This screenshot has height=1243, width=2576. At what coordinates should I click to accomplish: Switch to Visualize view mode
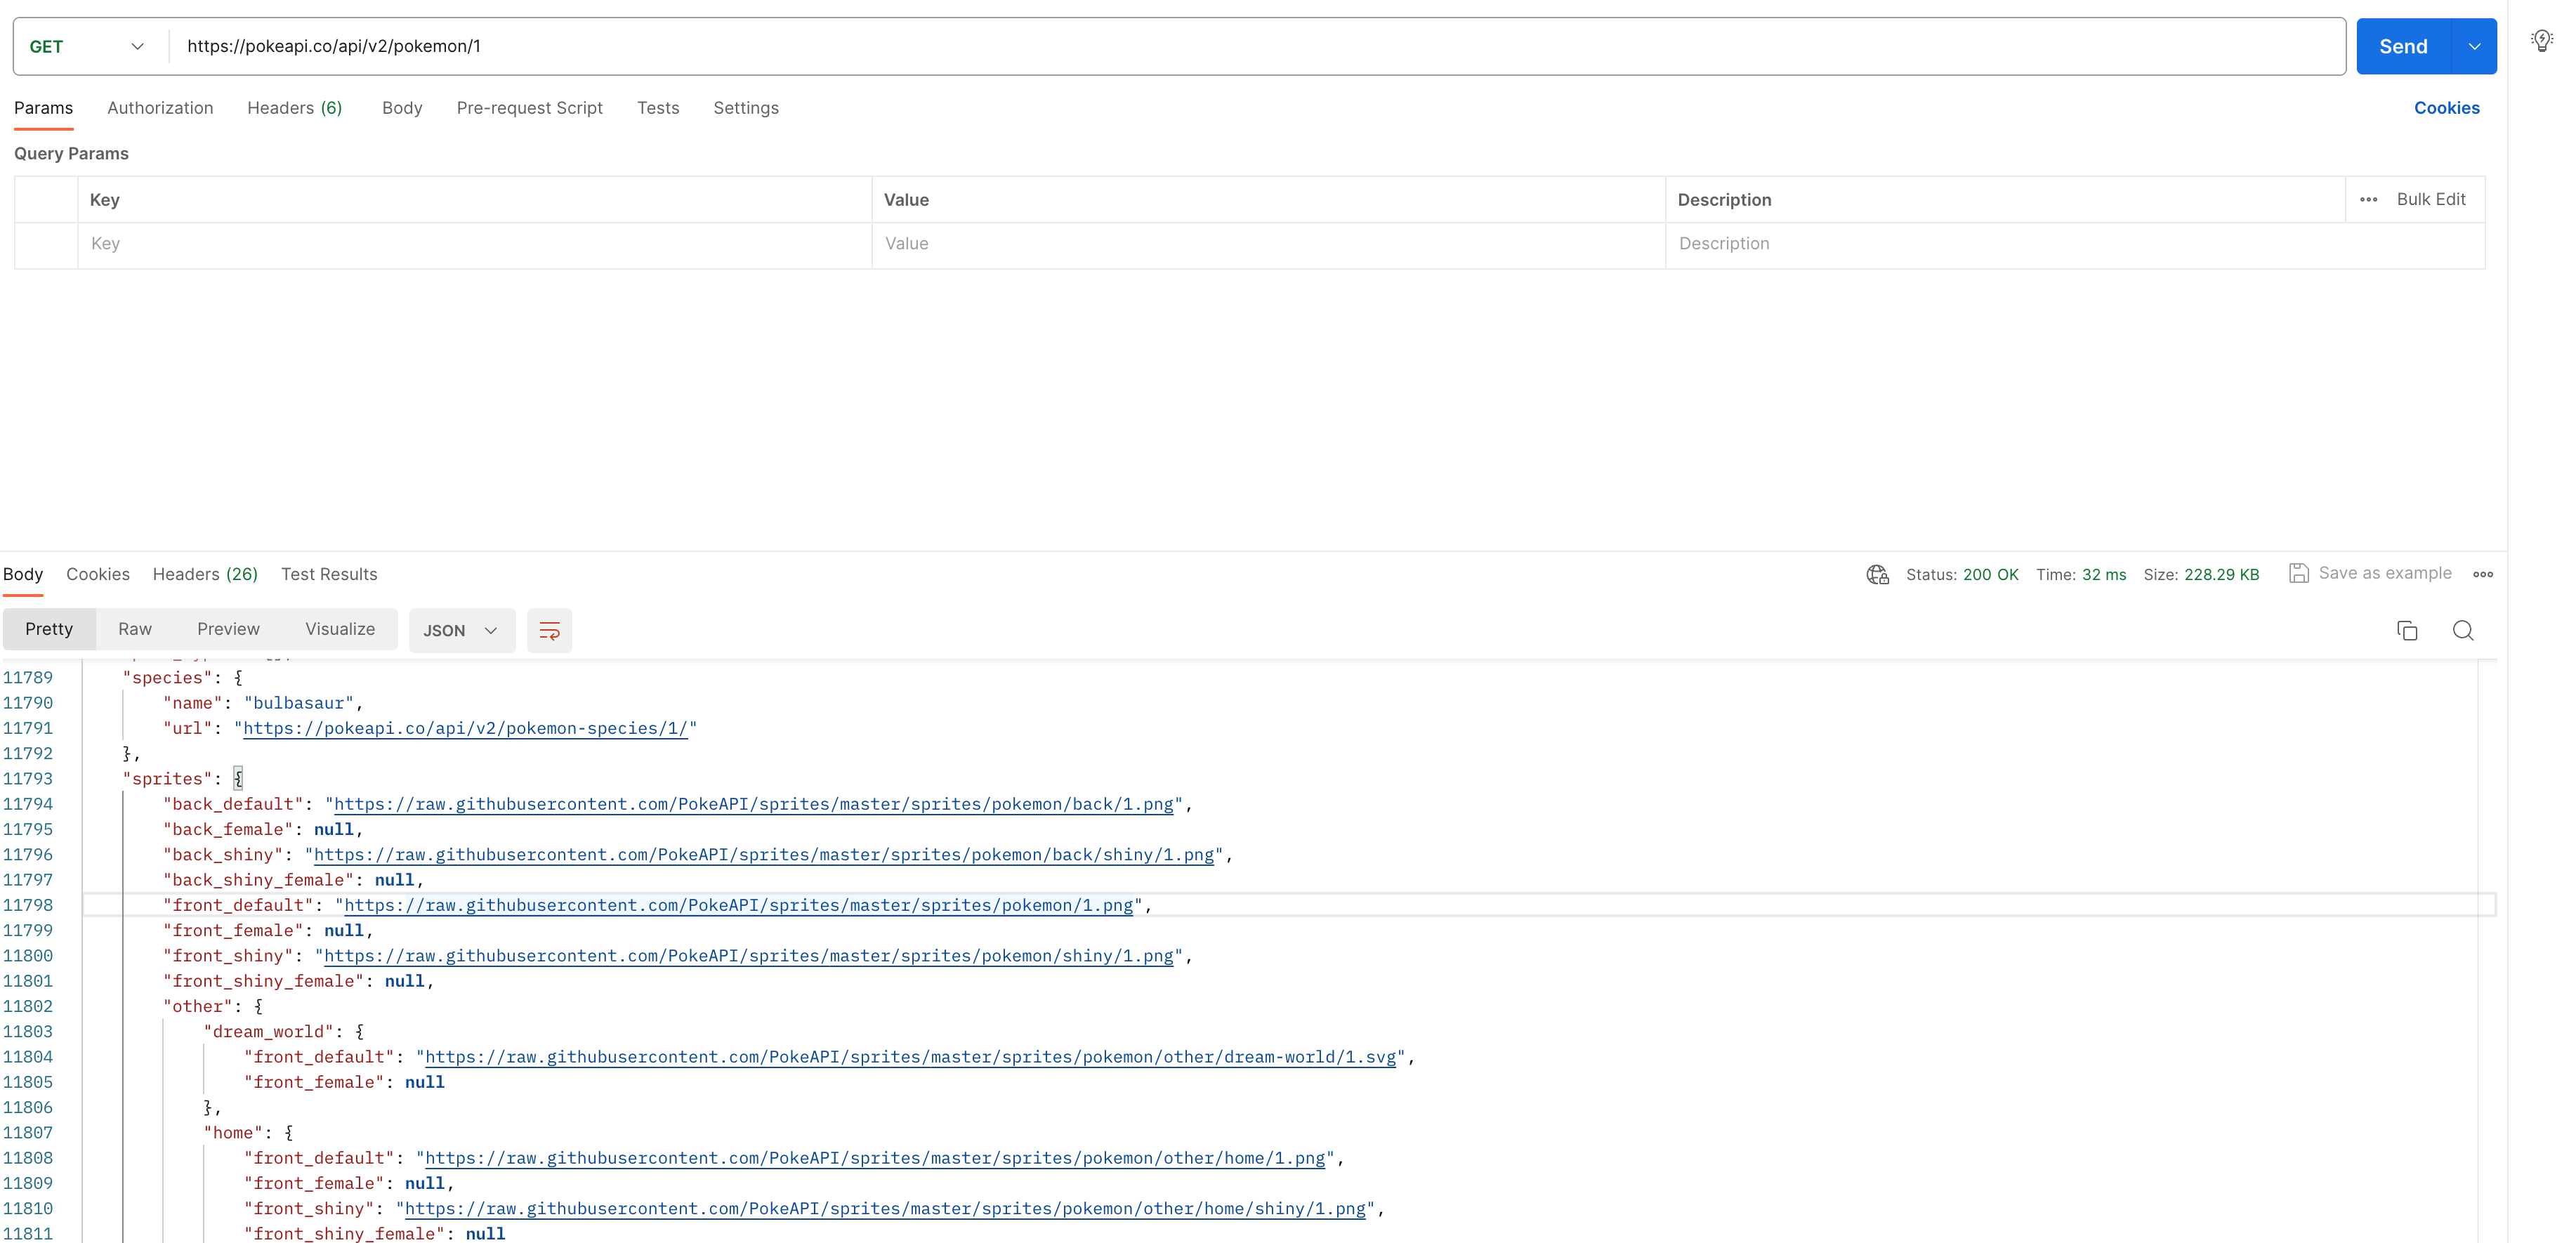(340, 629)
